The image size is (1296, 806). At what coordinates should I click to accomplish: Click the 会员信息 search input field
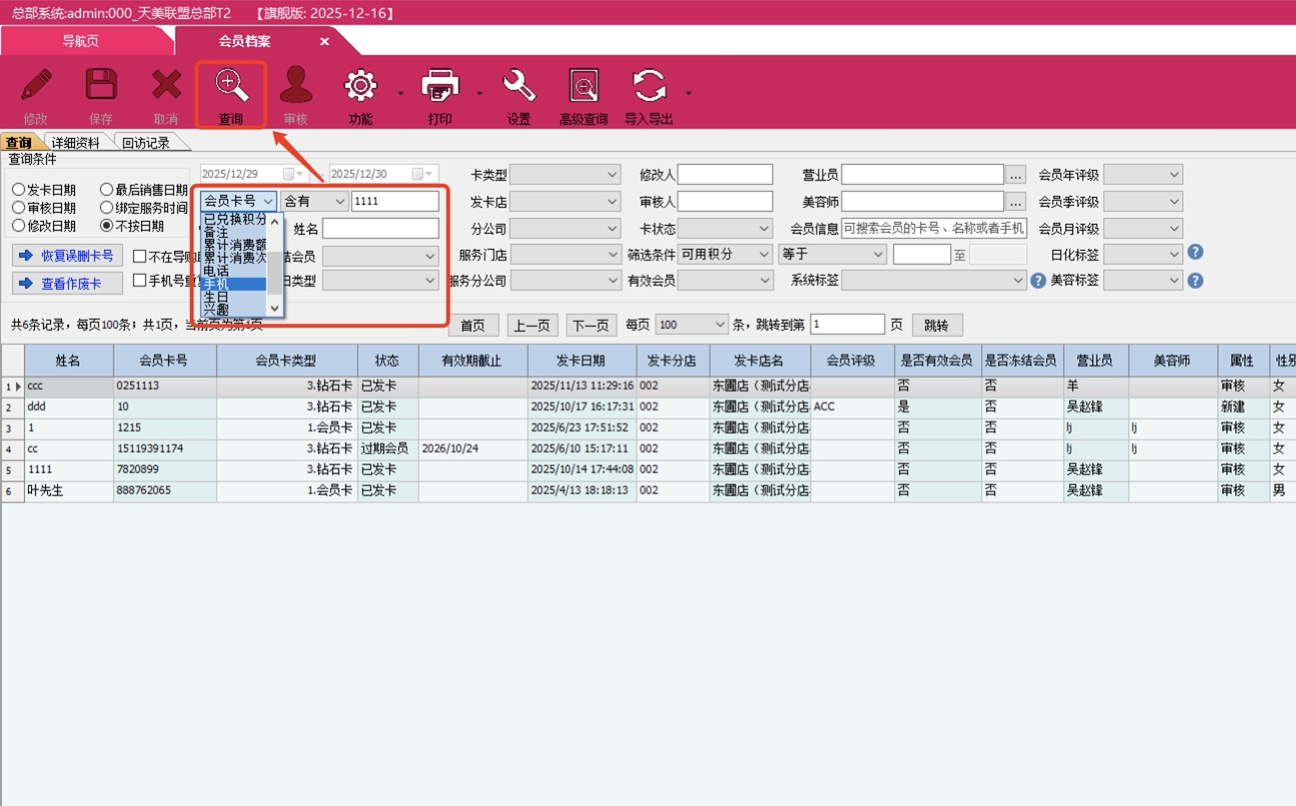point(933,228)
